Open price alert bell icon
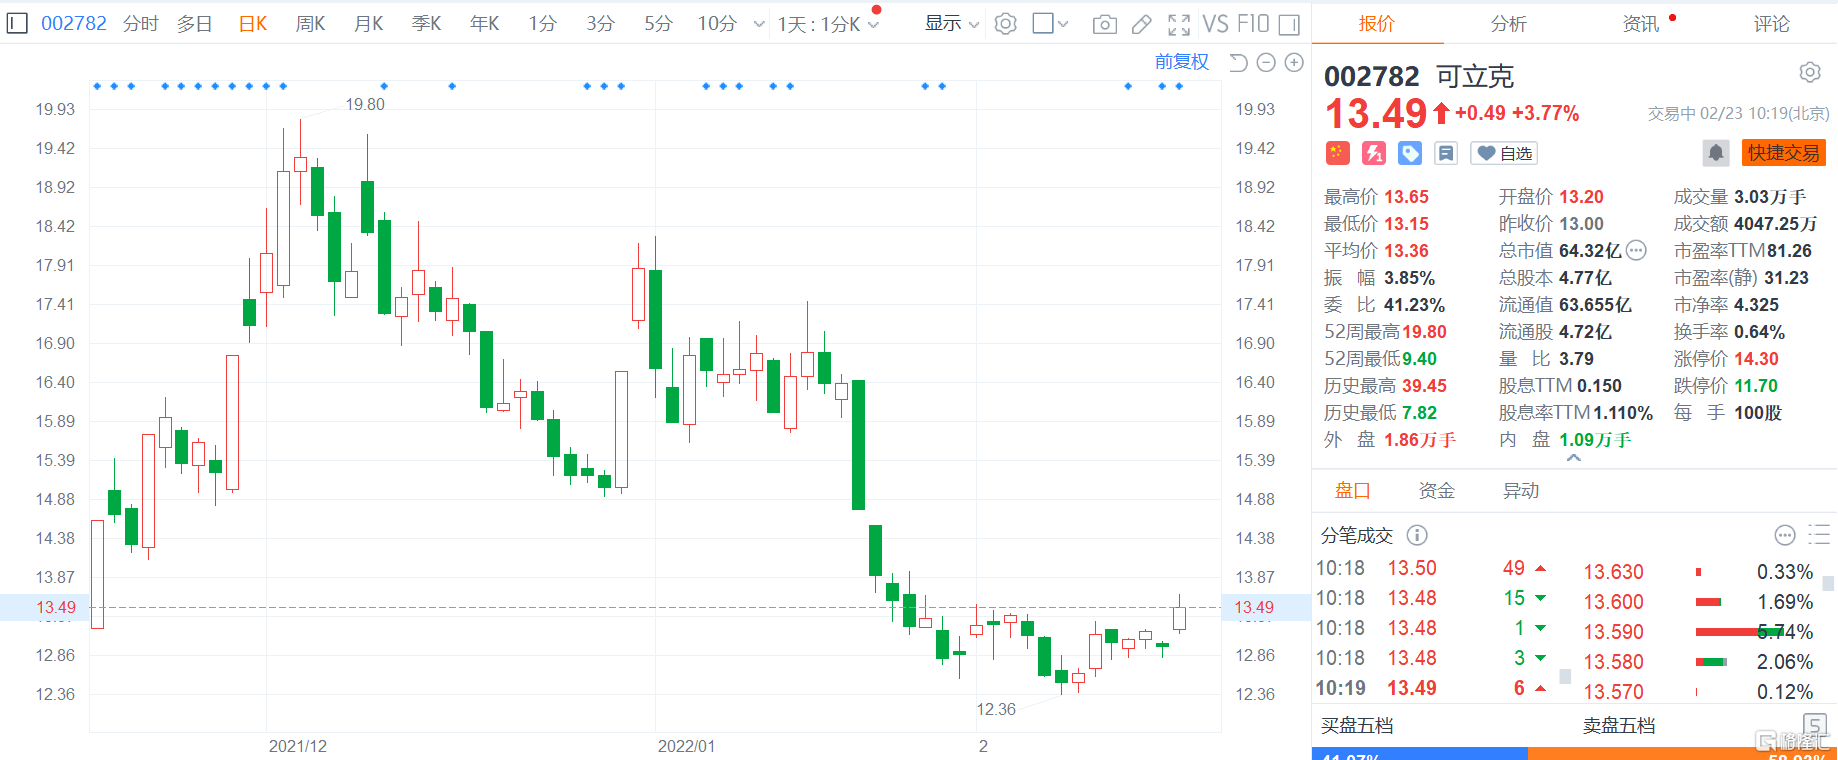 coord(1716,153)
